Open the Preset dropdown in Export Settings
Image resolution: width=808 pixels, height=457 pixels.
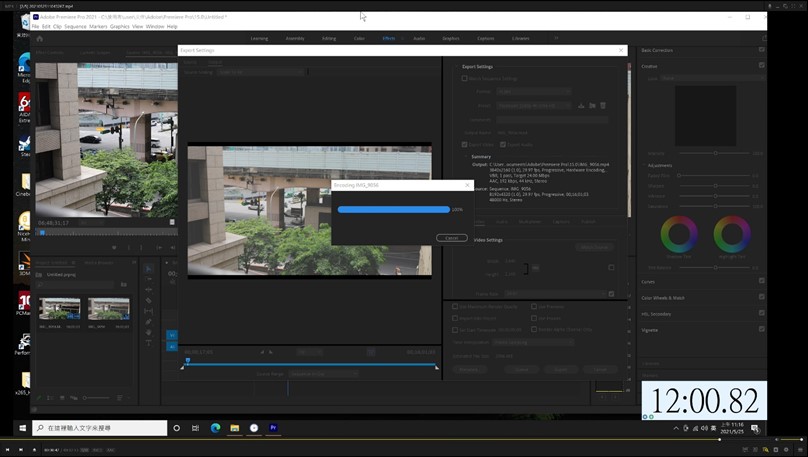click(x=533, y=105)
